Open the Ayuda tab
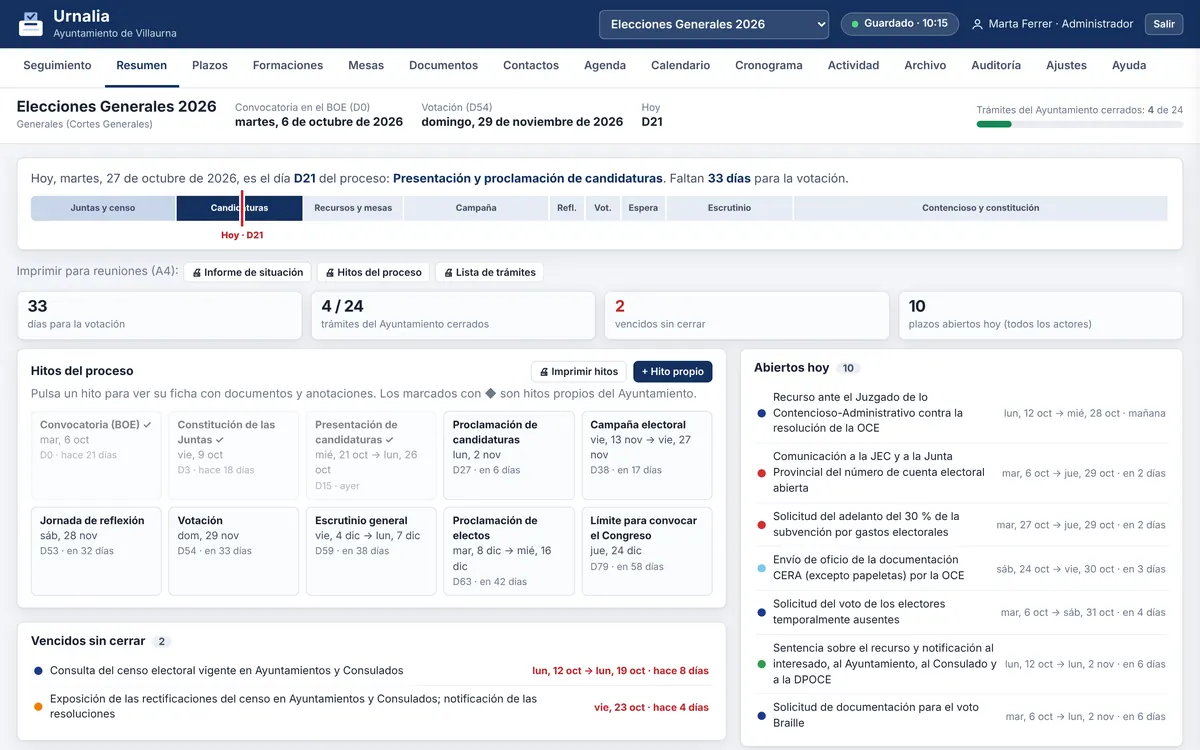The image size is (1200, 750). click(1129, 65)
